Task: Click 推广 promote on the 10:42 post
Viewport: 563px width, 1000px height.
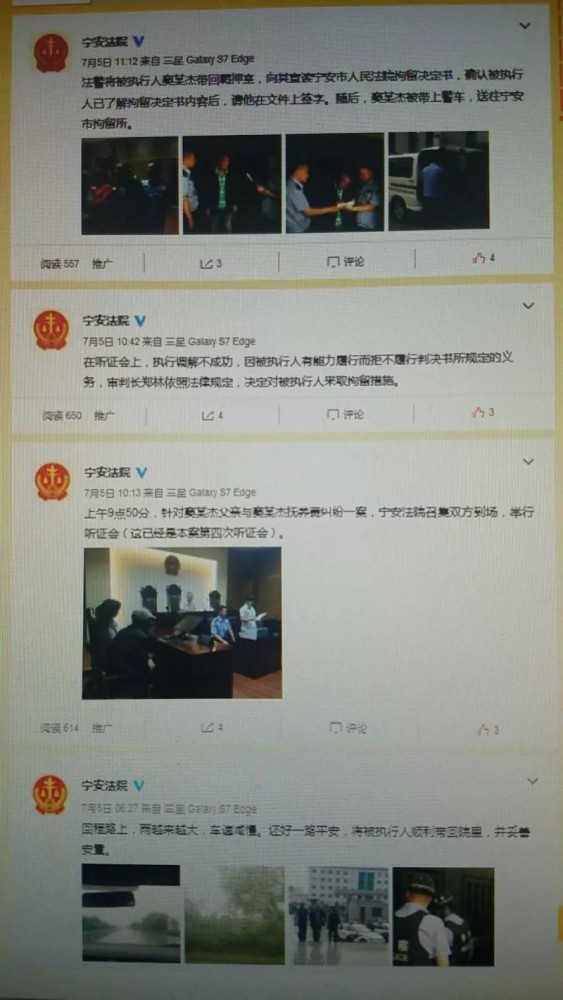Action: 105,415
